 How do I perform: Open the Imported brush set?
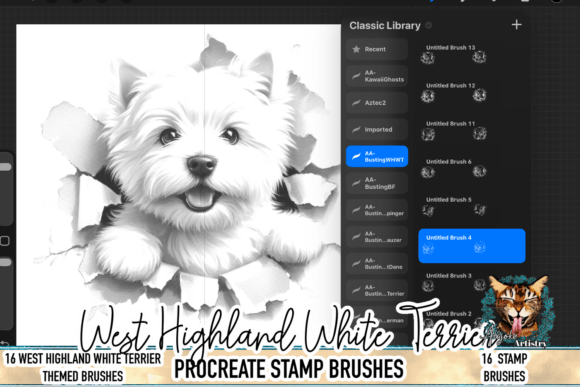[x=377, y=129]
